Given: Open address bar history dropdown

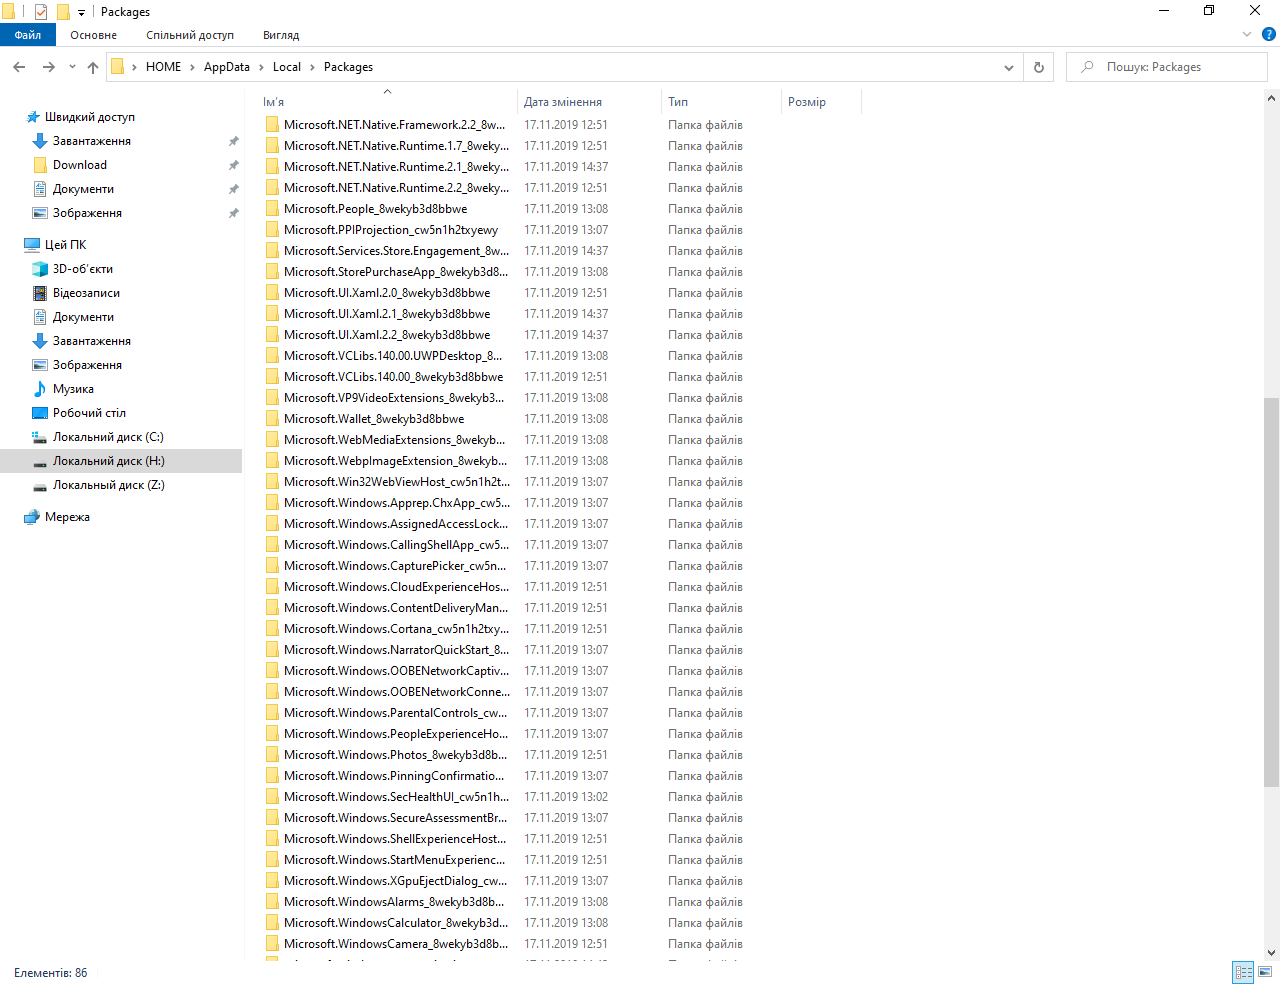Looking at the screenshot, I should 1009,67.
